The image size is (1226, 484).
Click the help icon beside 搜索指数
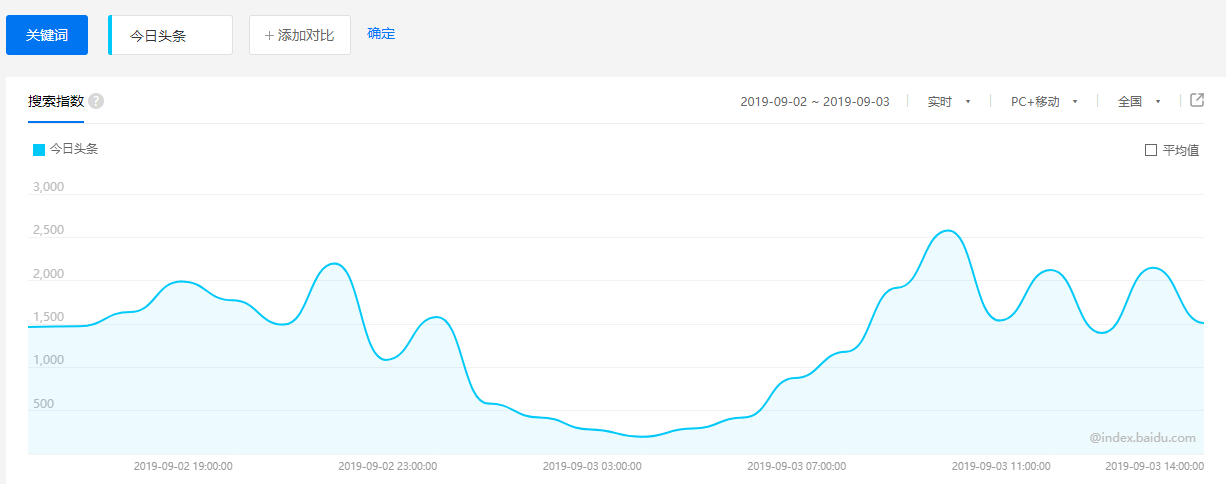96,101
